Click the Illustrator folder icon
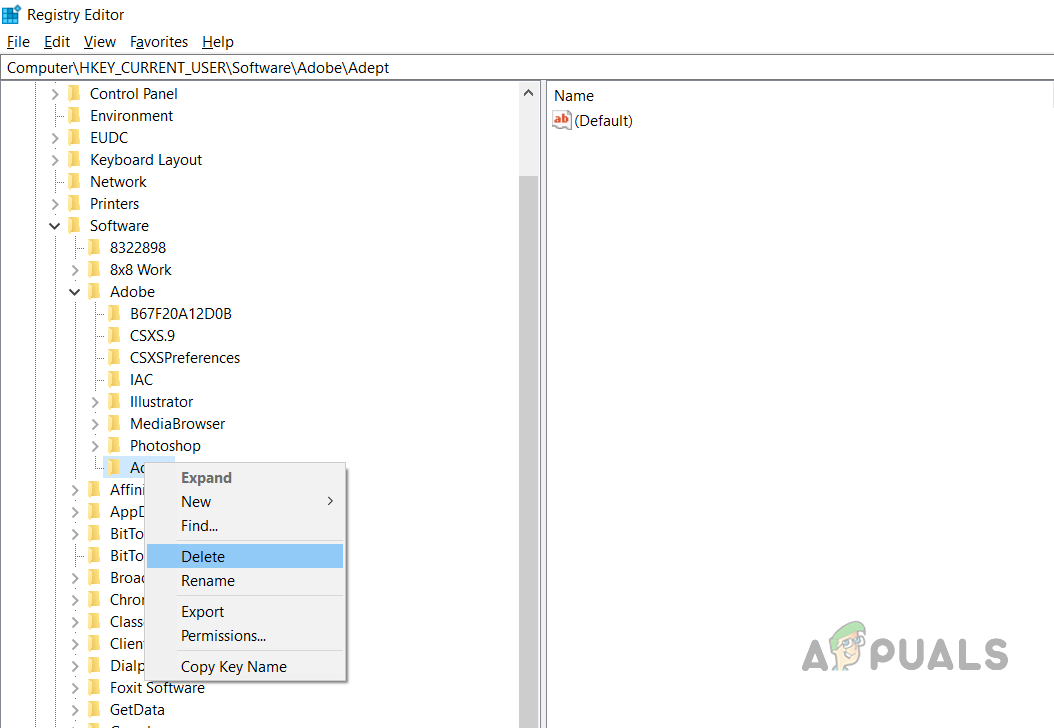1054x728 pixels. tap(115, 401)
